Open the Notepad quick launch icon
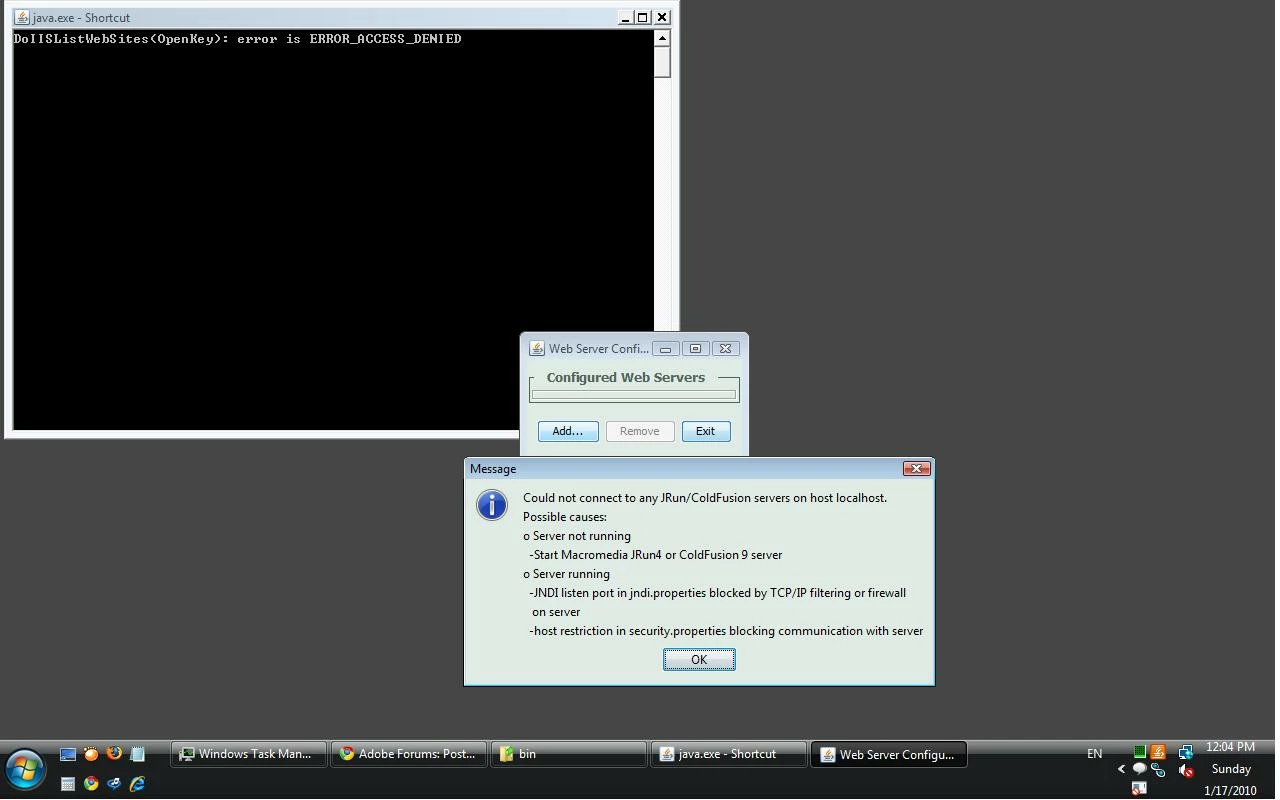 pos(137,754)
